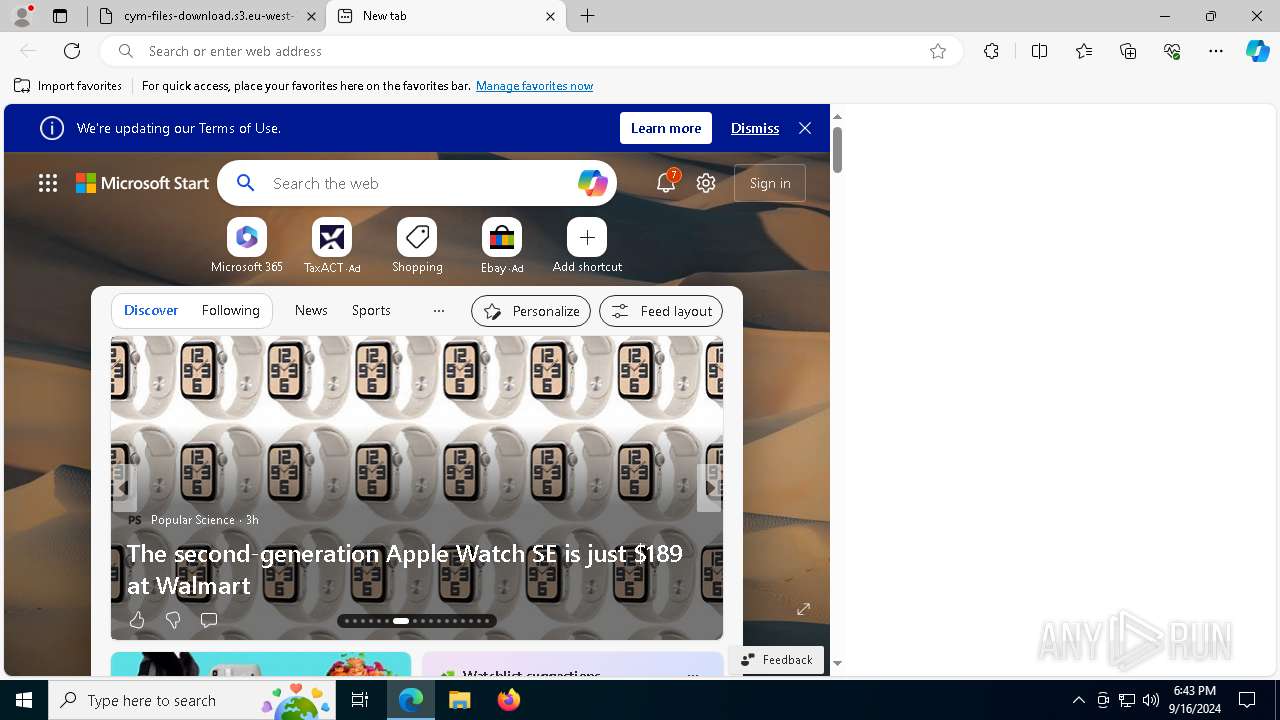Click Import favorites button
The height and width of the screenshot is (720, 1280).
[x=68, y=86]
